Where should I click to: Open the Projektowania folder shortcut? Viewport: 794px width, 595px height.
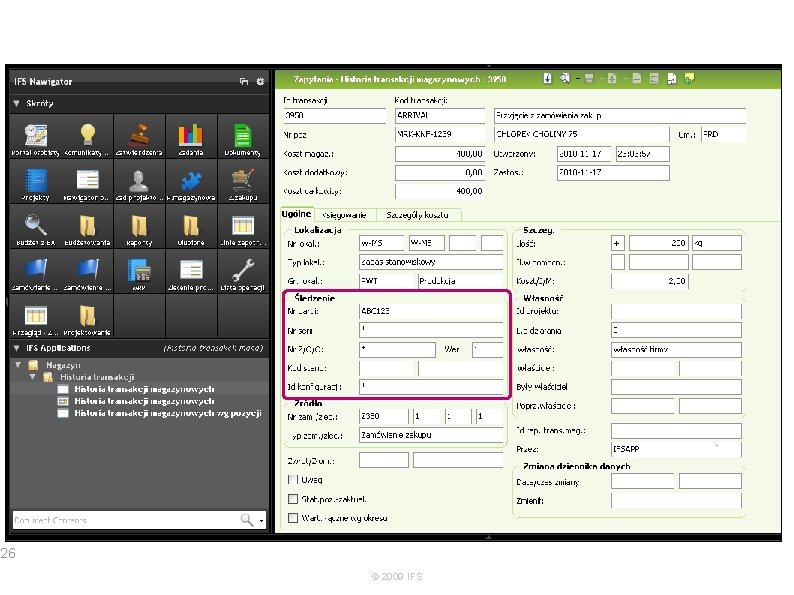click(88, 316)
